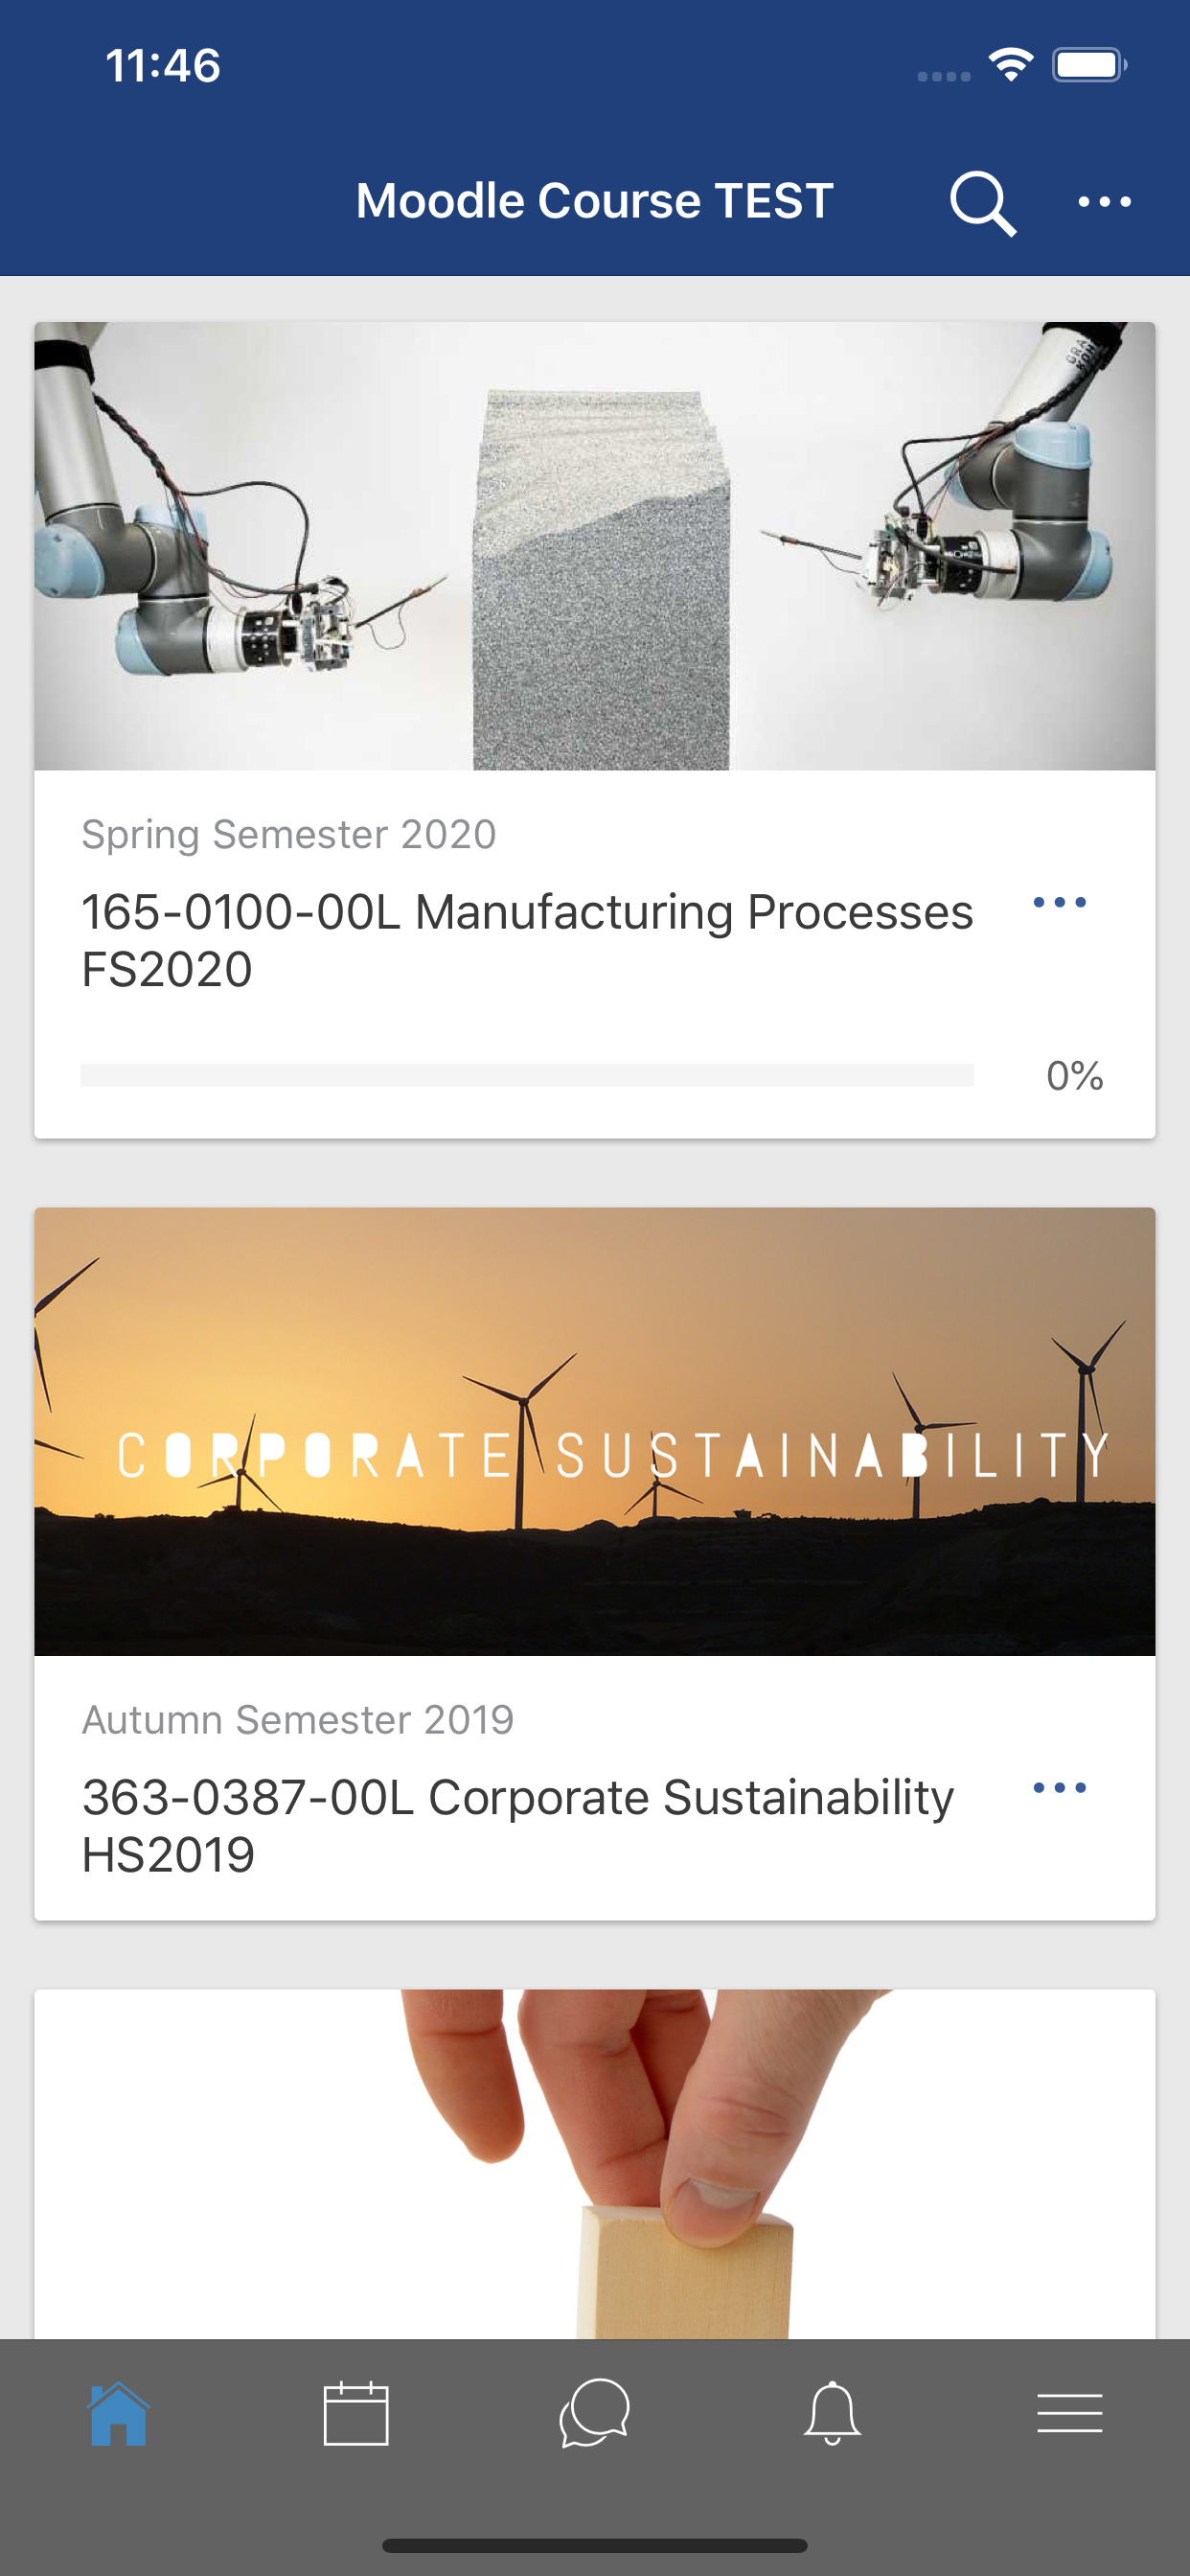Tap the 0% progress percentage label

click(1074, 1076)
